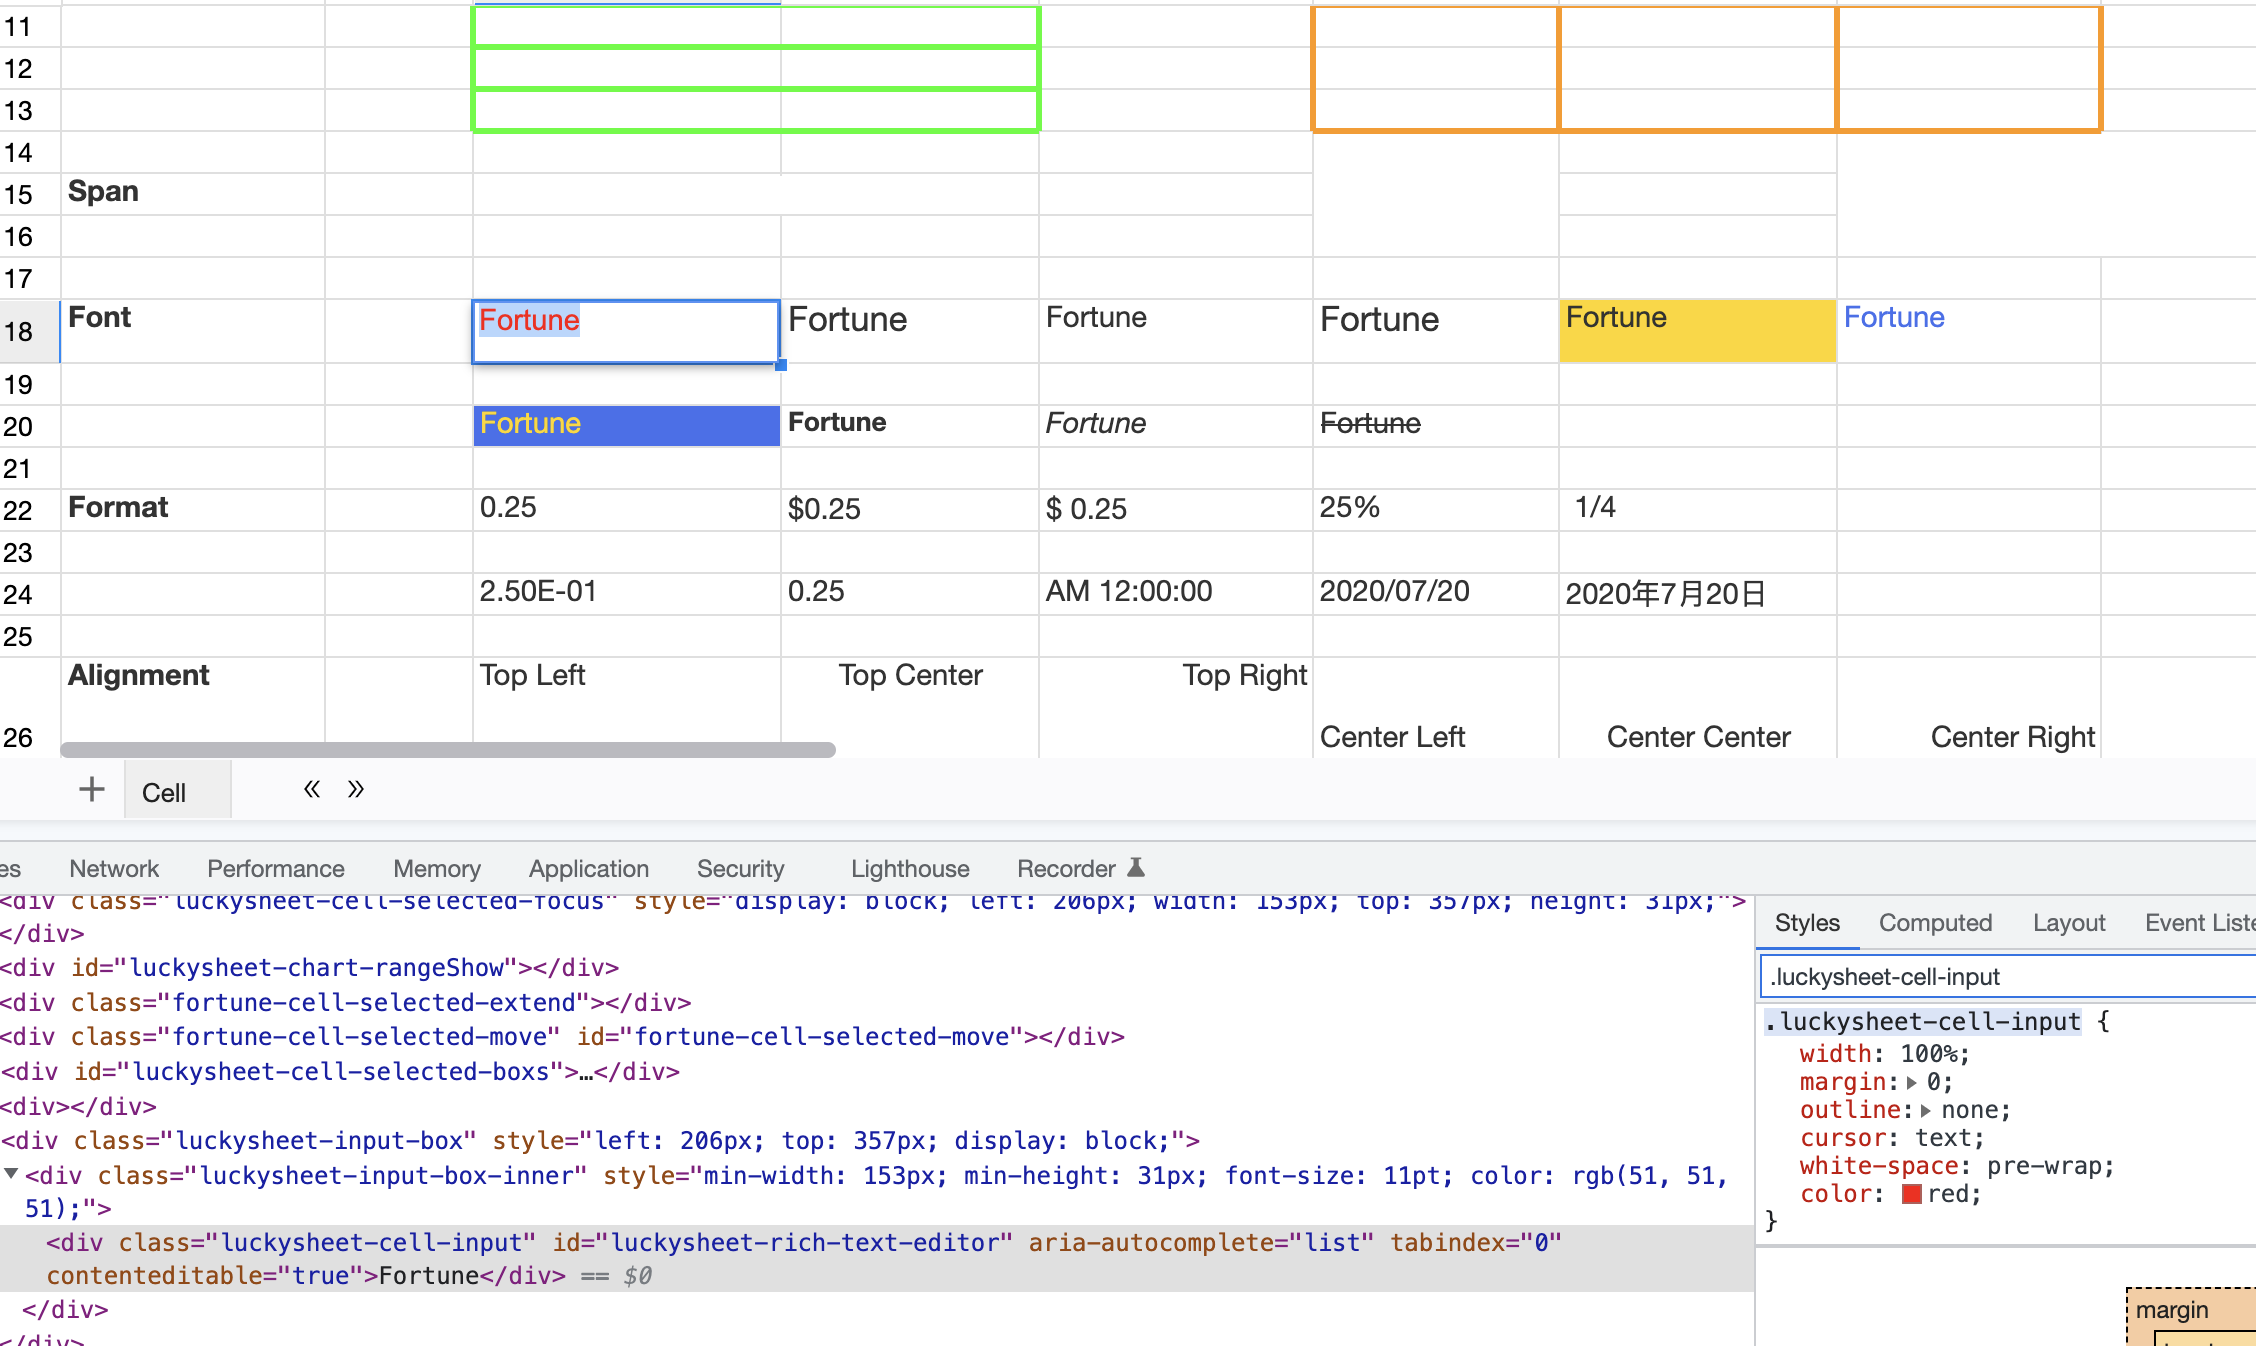
Task: Open the Lighthouse panel
Action: click(909, 868)
